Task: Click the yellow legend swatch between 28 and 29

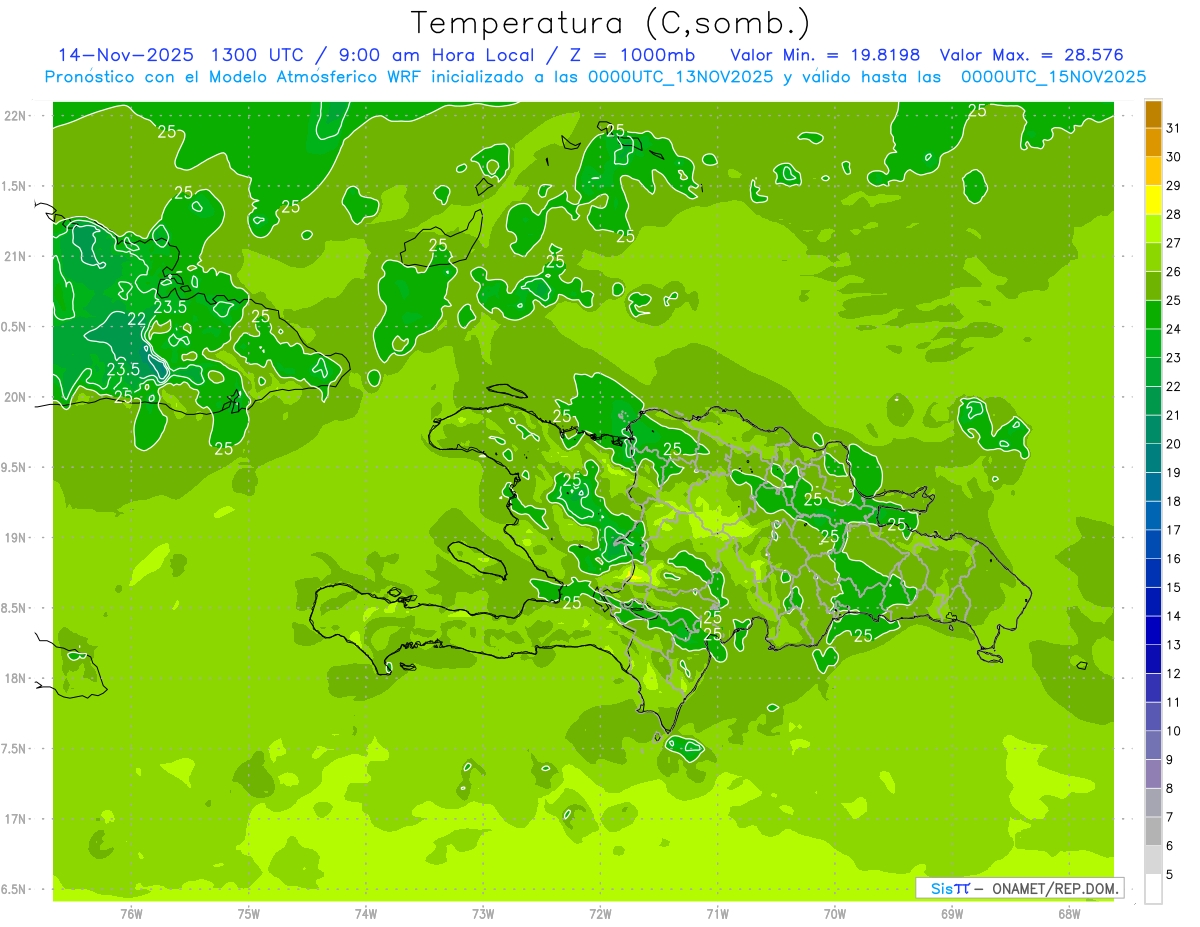Action: pyautogui.click(x=1153, y=200)
